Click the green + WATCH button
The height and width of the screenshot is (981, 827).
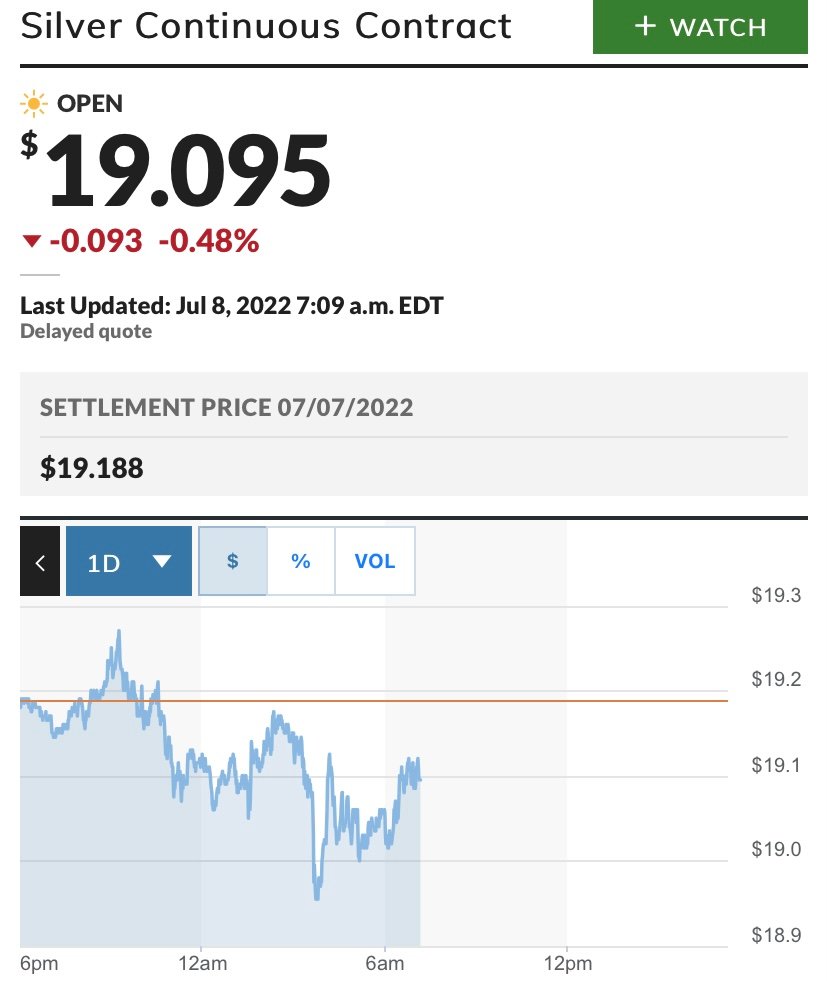[x=700, y=27]
